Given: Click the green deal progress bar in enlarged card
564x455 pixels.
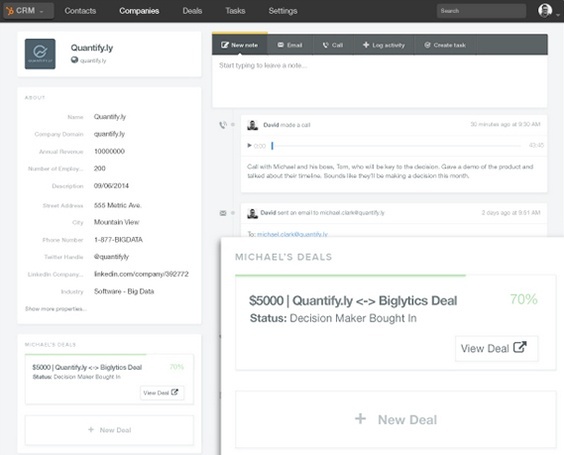Looking at the screenshot, I should pos(350,275).
